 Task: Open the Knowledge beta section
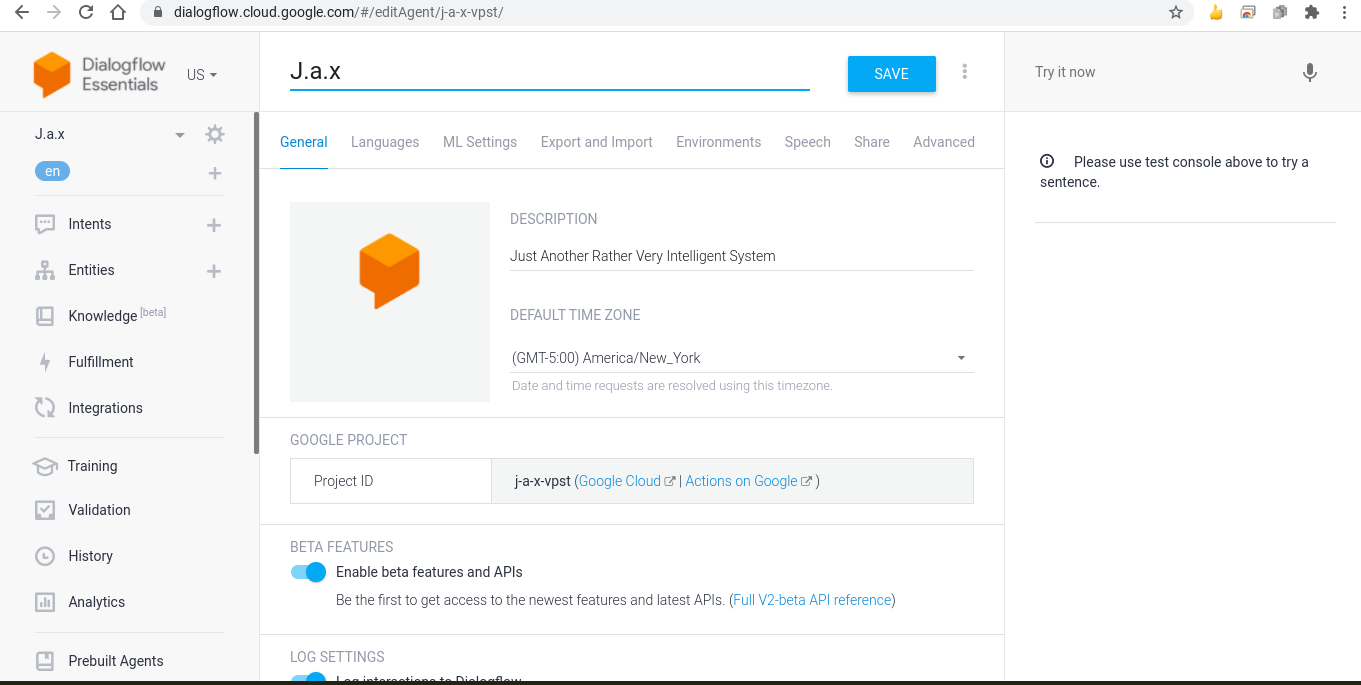(100, 316)
